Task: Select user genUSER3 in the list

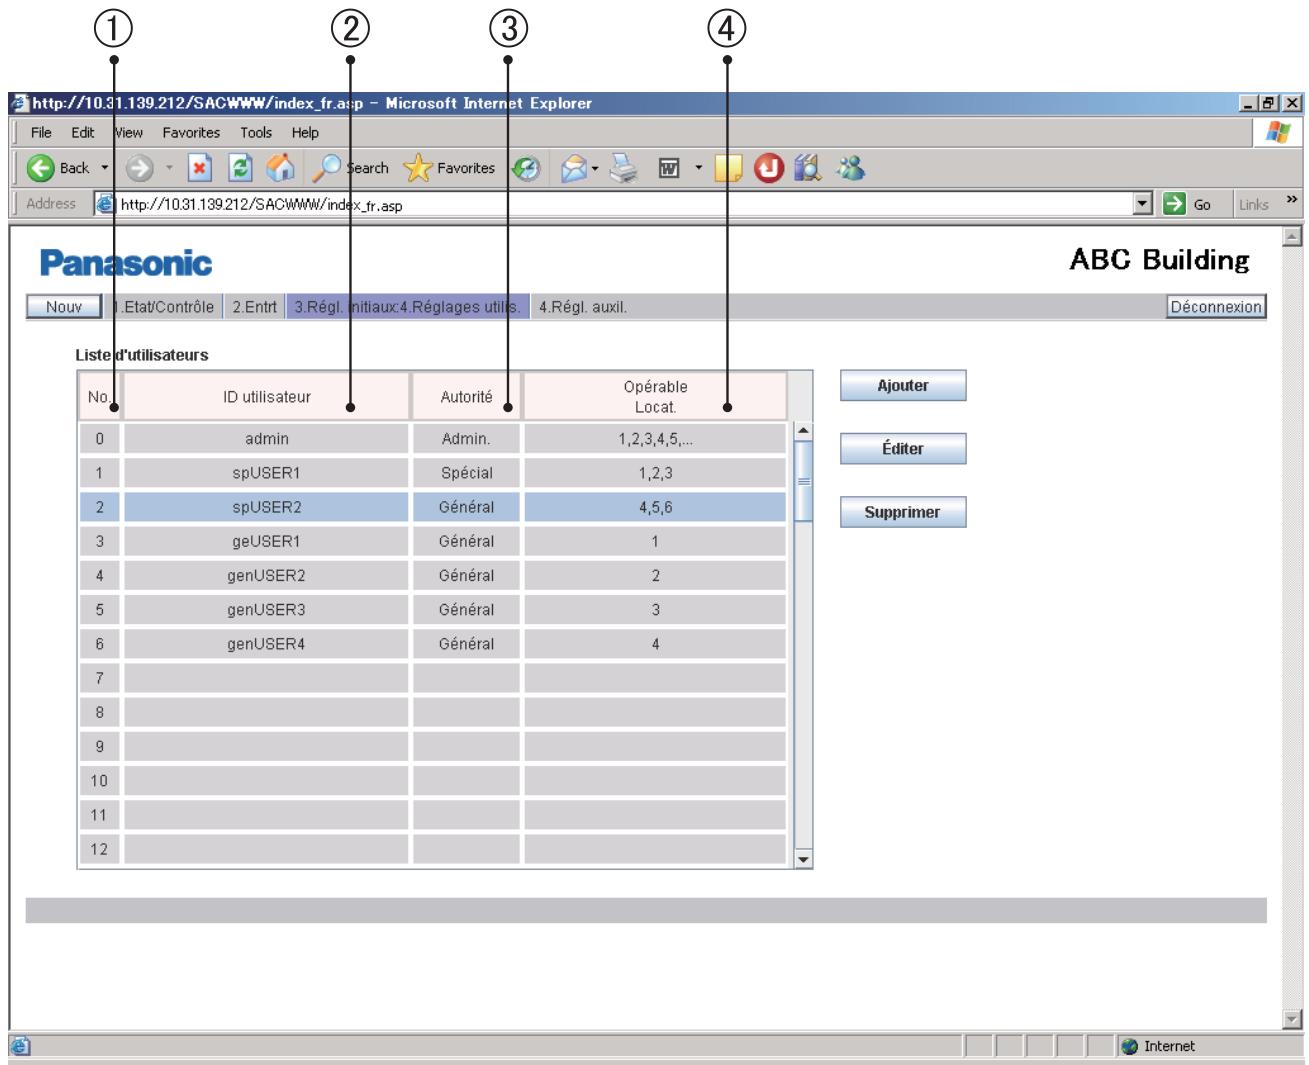Action: pyautogui.click(x=433, y=609)
